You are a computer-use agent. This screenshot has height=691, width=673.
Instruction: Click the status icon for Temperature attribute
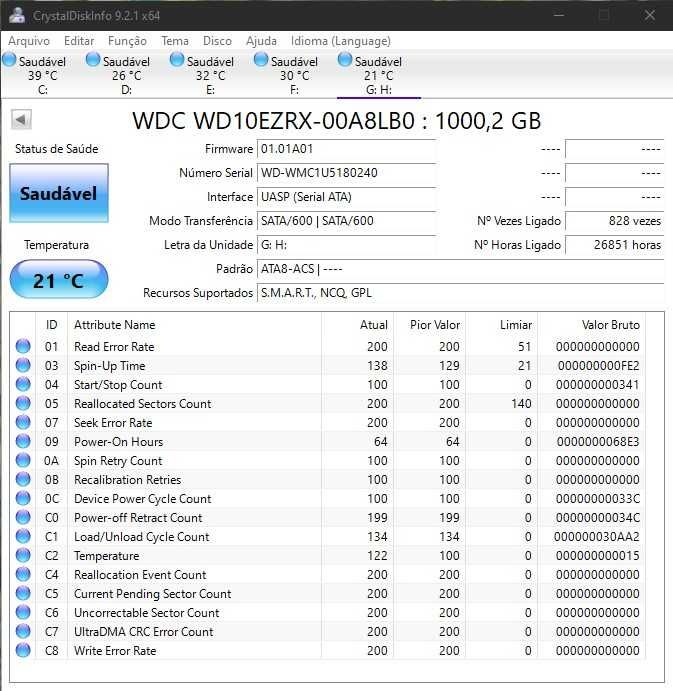(23, 555)
